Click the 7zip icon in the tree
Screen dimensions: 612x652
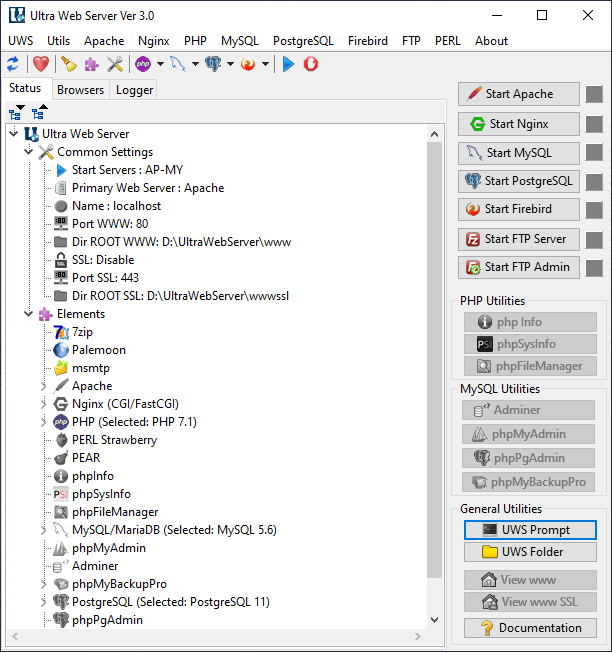[61, 332]
